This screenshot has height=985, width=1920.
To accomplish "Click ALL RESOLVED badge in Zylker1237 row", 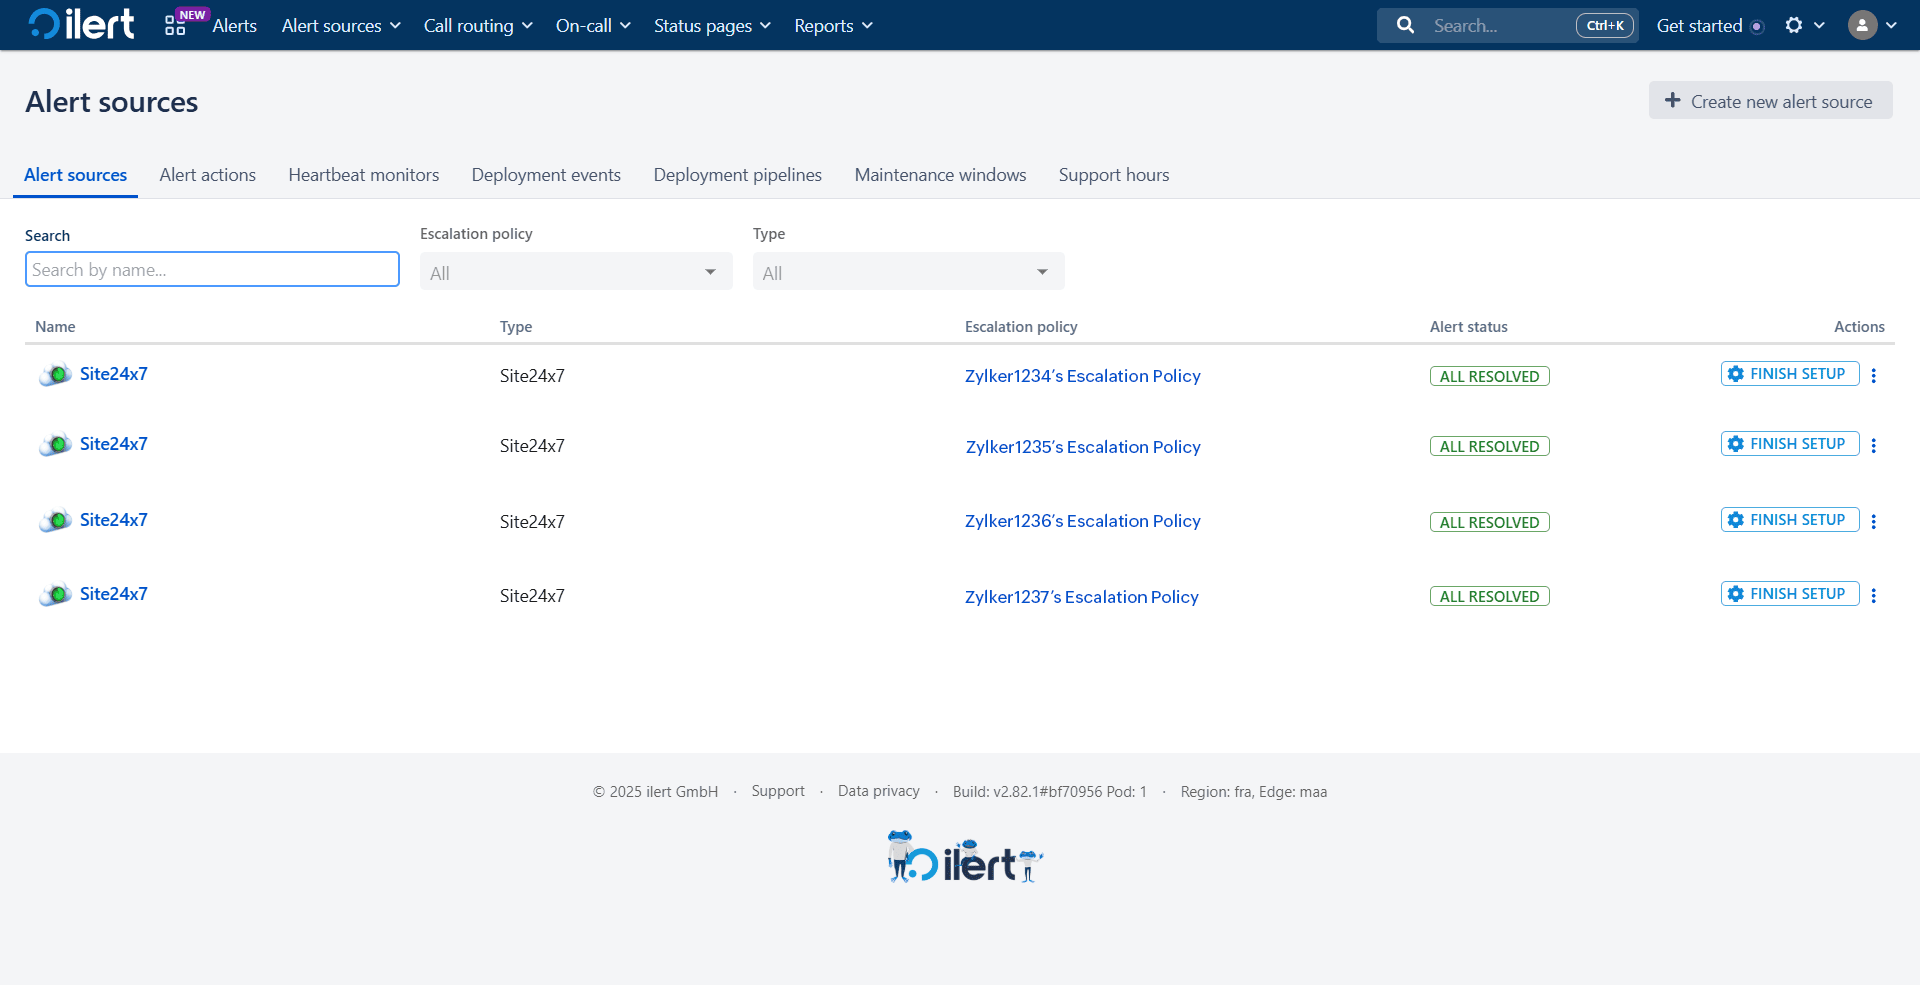I will pos(1490,596).
